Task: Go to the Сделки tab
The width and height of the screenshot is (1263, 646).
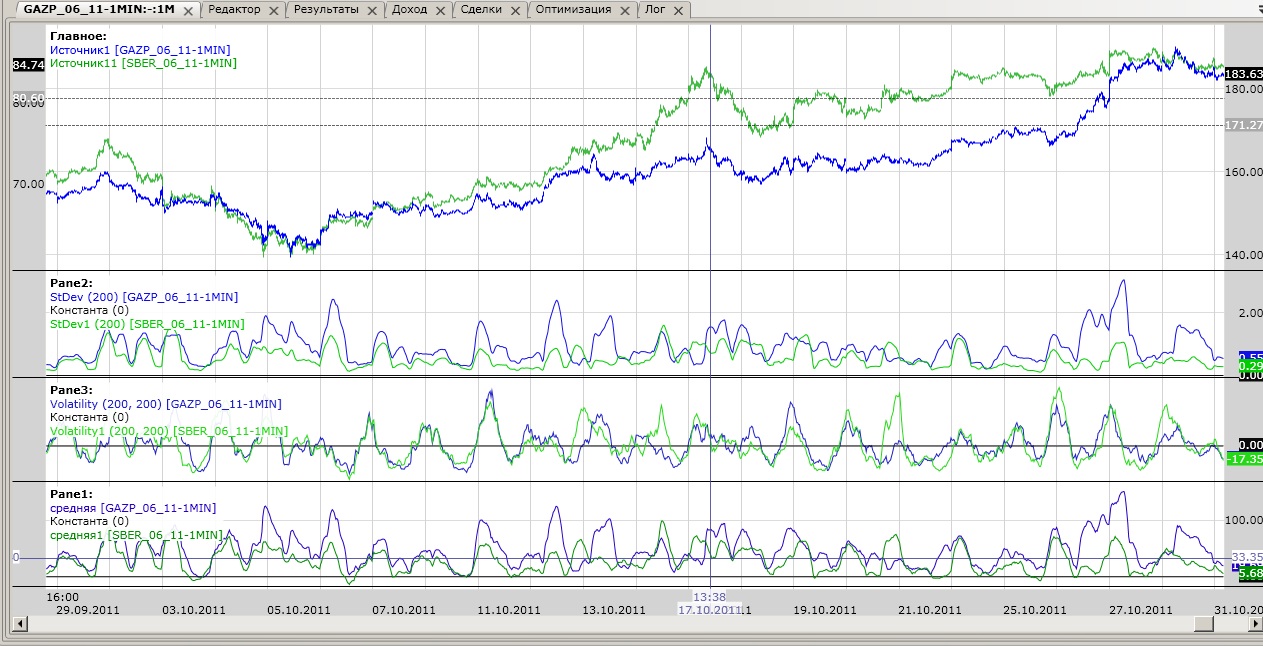Action: coord(481,10)
